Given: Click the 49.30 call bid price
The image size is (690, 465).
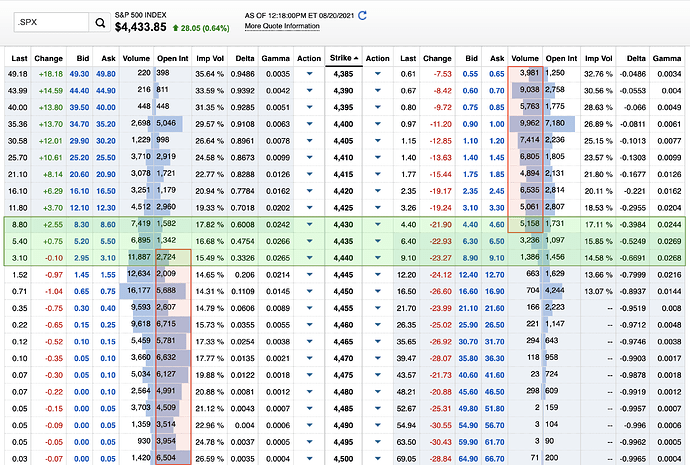Looking at the screenshot, I should click(77, 74).
